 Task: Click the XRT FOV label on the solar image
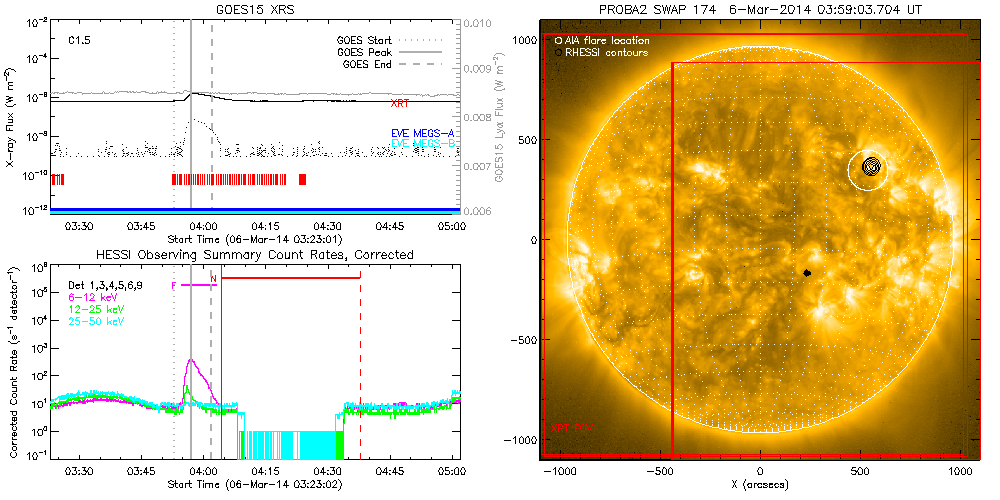click(568, 428)
